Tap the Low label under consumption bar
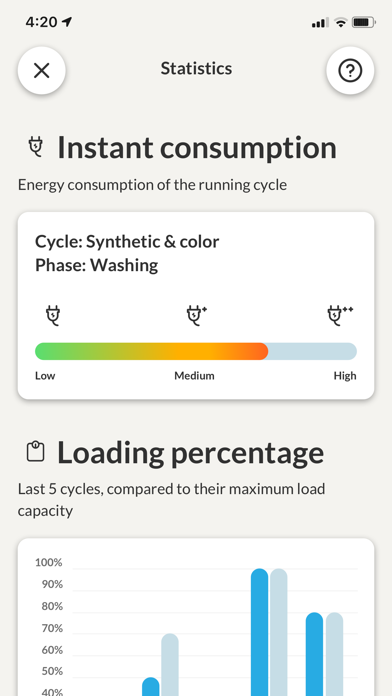 click(45, 376)
